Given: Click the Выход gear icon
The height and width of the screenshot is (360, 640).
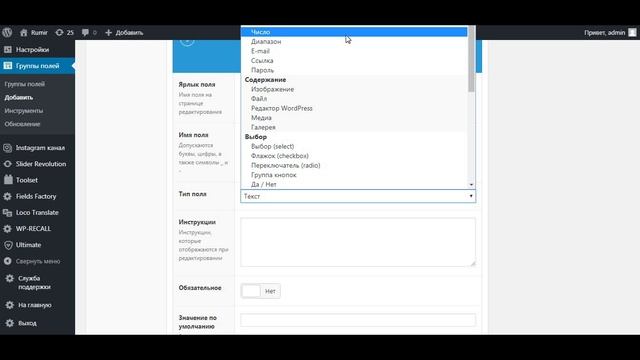Looking at the screenshot, I should tap(9, 323).
